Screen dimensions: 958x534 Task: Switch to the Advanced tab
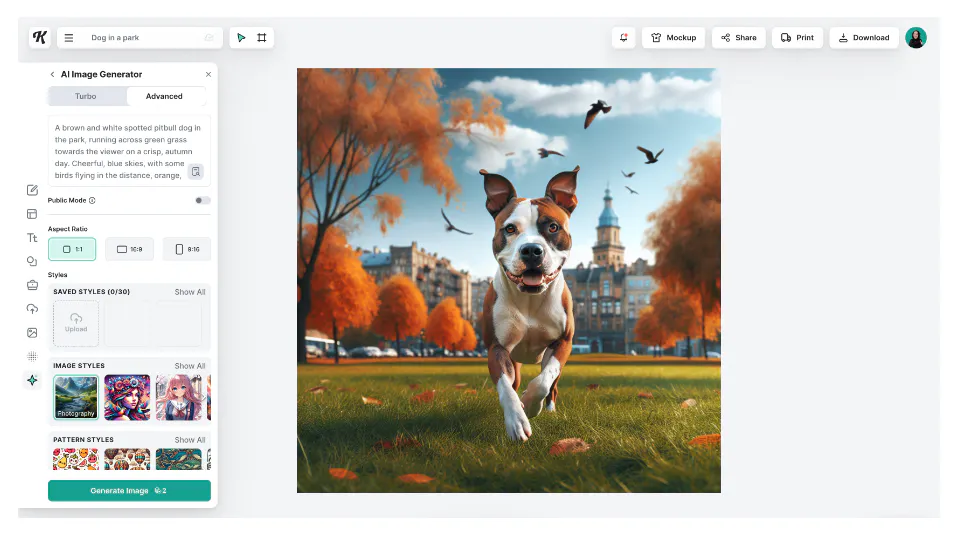point(164,97)
